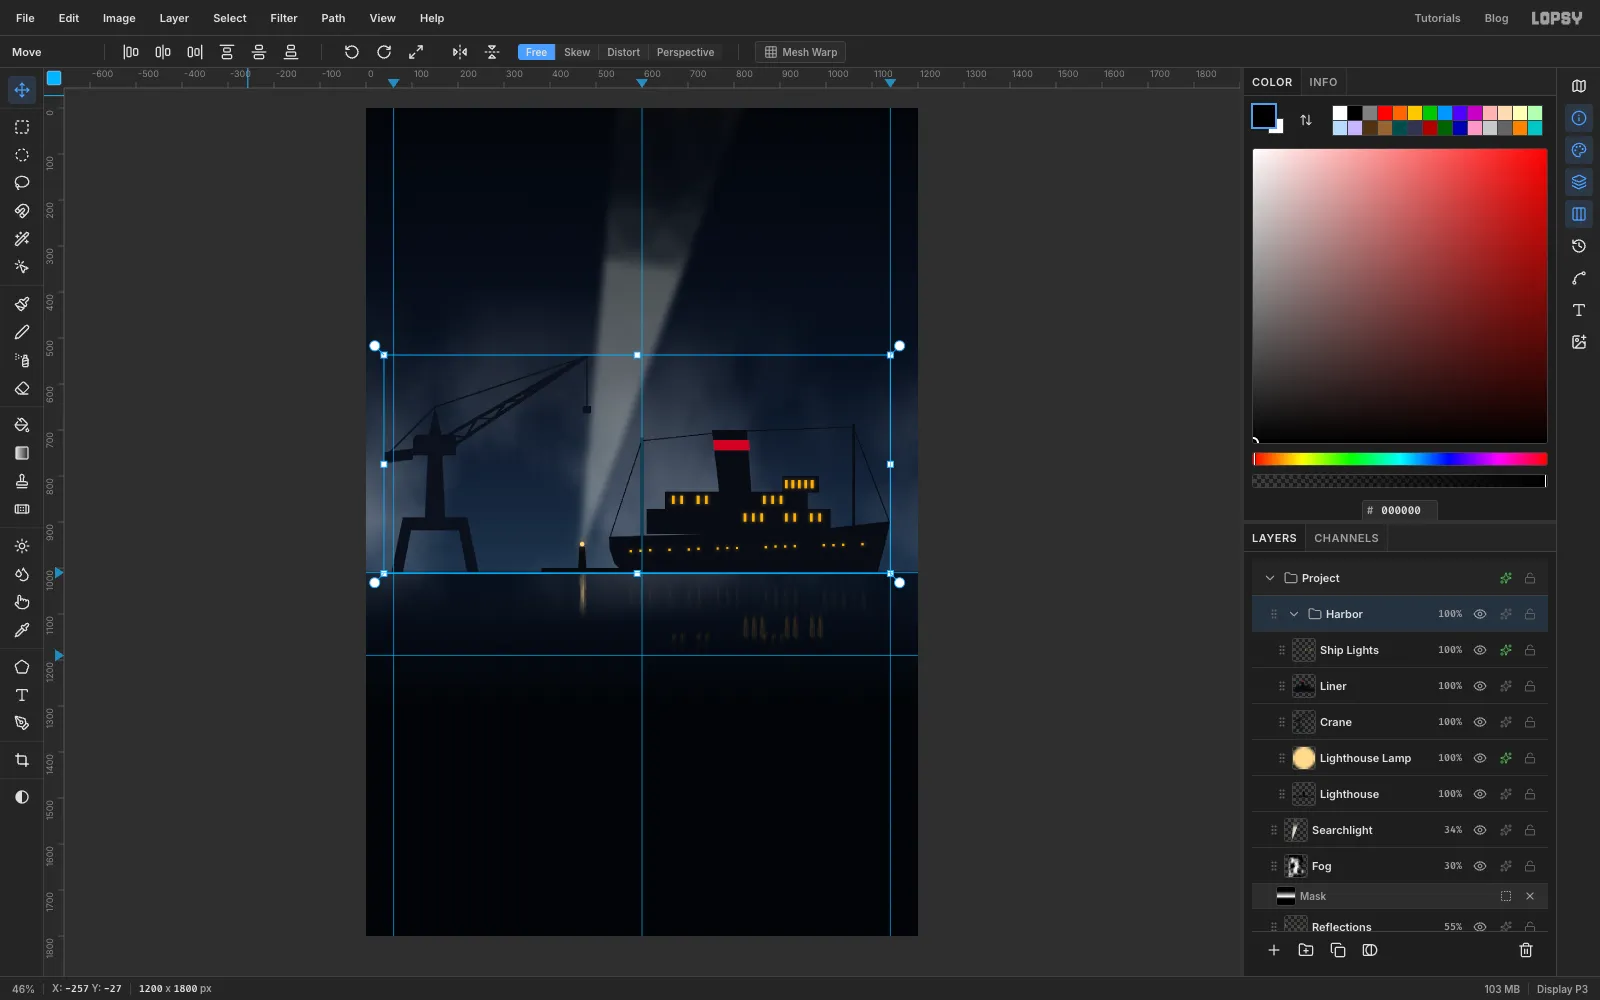Hide the Crane layer
The image size is (1600, 1000).
(1480, 722)
